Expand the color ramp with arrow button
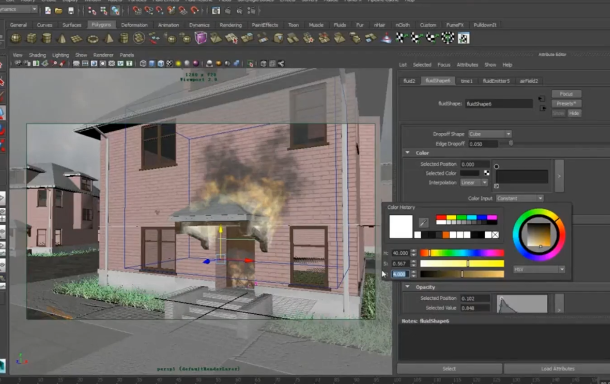Screen dimensions: 610x384 tap(559, 176)
